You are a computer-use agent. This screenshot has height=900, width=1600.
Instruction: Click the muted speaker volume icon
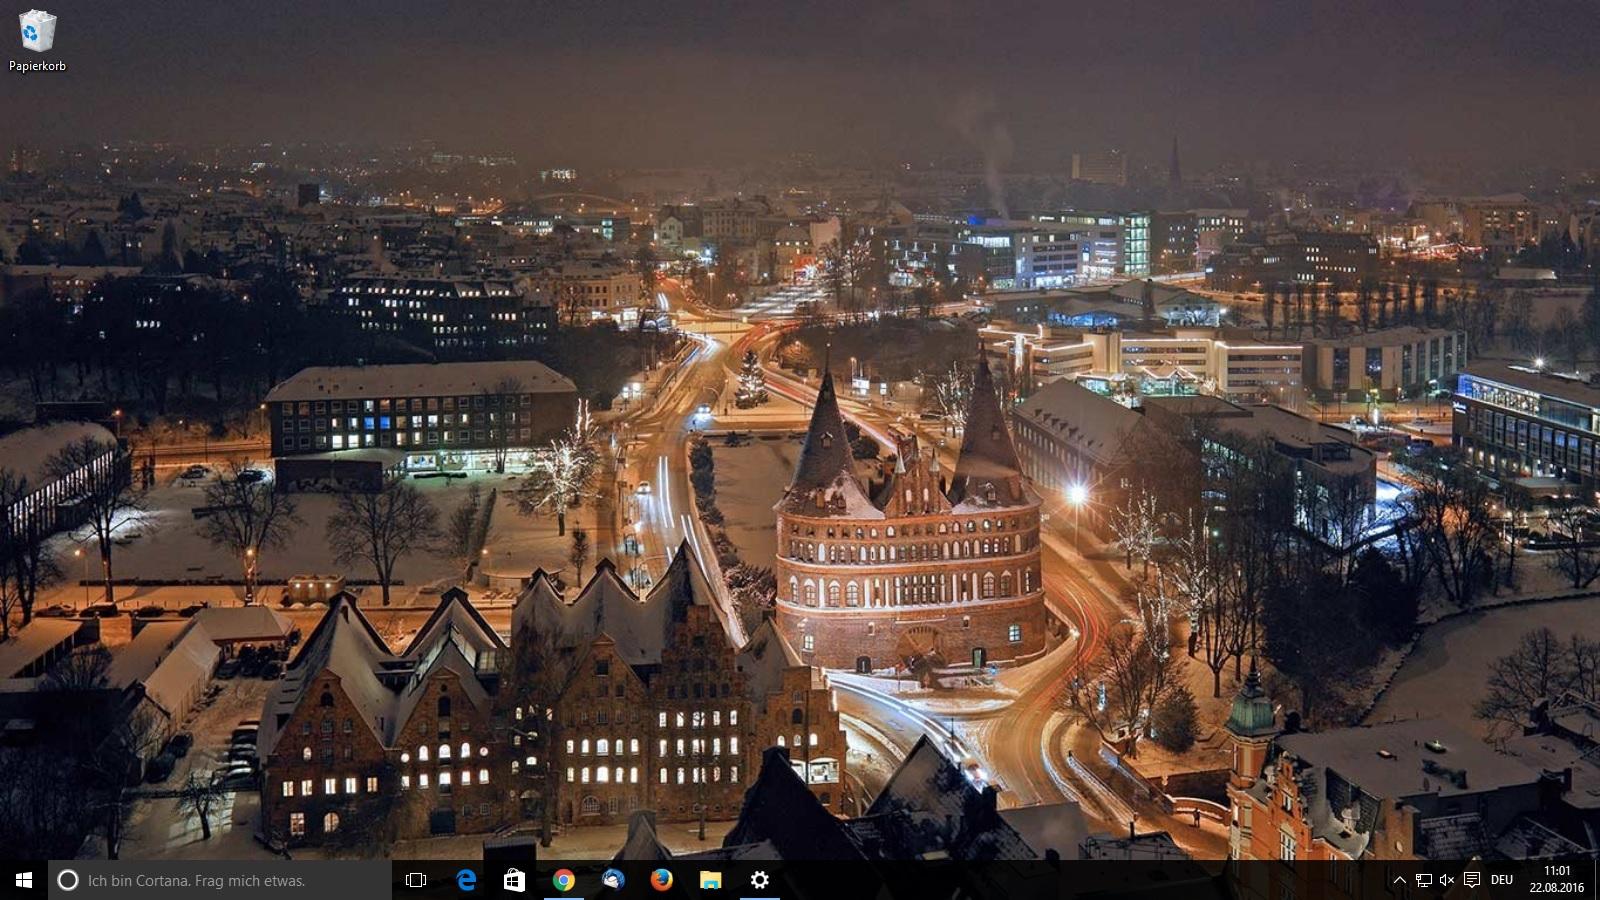click(x=1447, y=880)
